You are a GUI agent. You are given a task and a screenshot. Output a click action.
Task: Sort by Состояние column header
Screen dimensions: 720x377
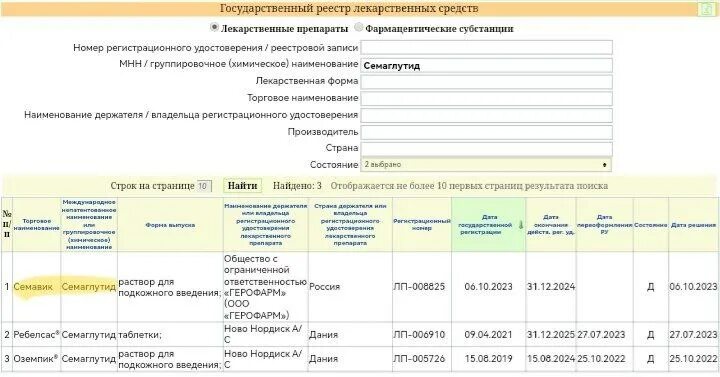[x=651, y=225]
